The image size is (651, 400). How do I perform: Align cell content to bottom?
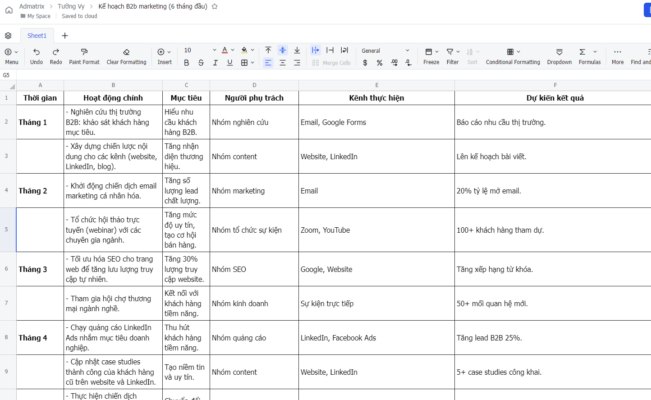coord(297,50)
